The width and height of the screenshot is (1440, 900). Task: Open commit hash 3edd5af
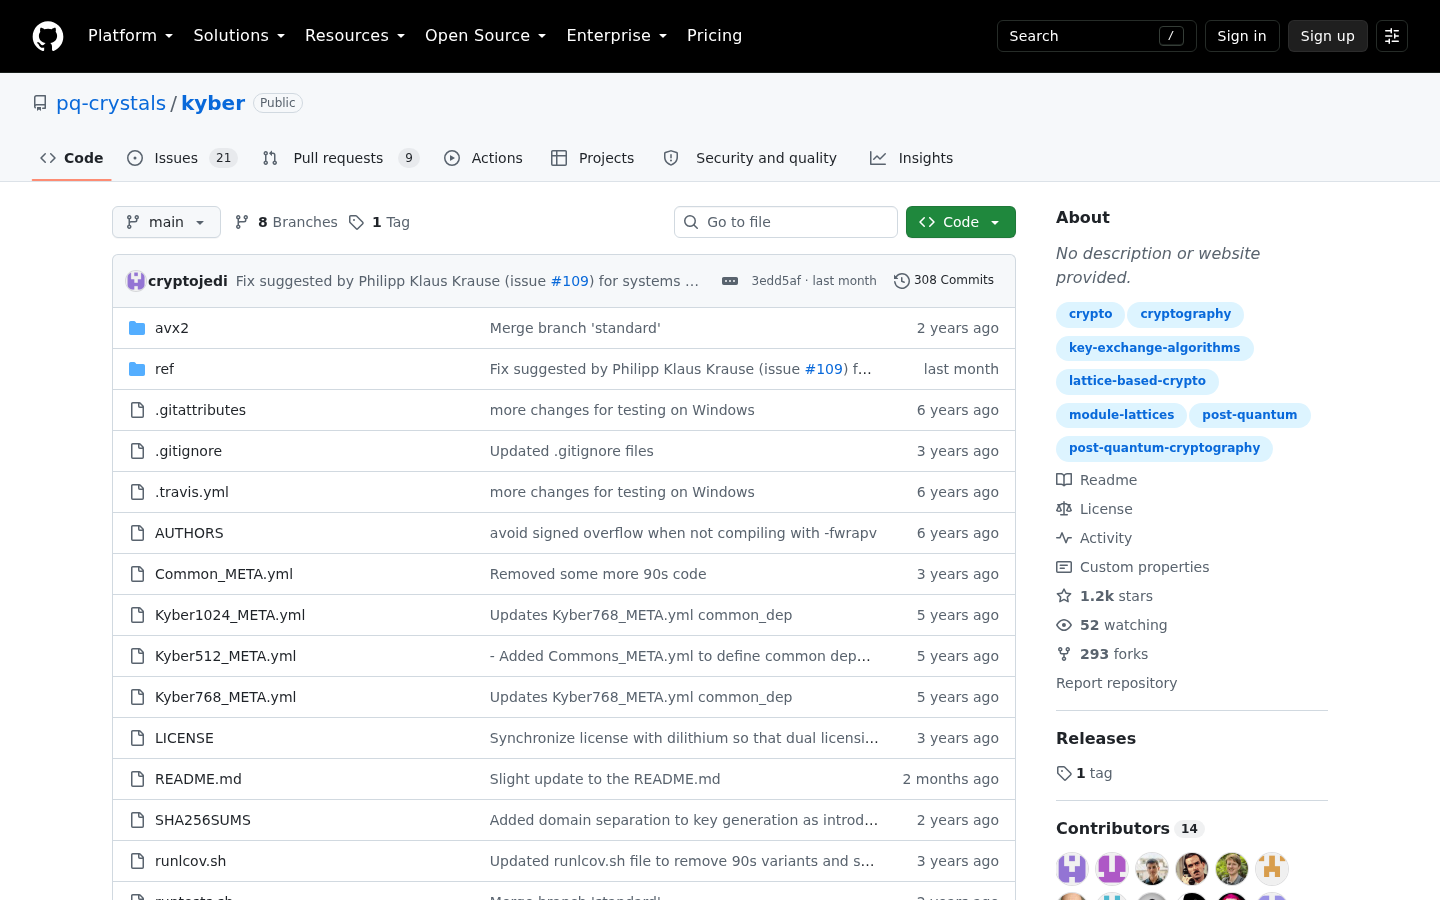(776, 281)
